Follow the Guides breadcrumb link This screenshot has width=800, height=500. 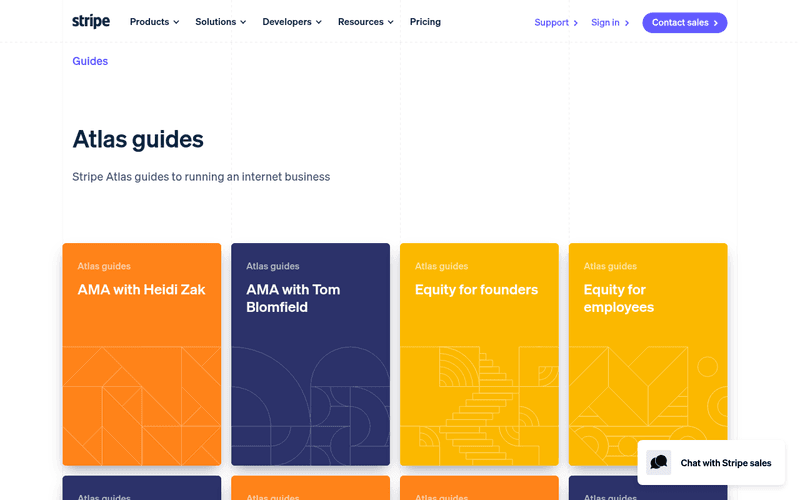click(90, 61)
